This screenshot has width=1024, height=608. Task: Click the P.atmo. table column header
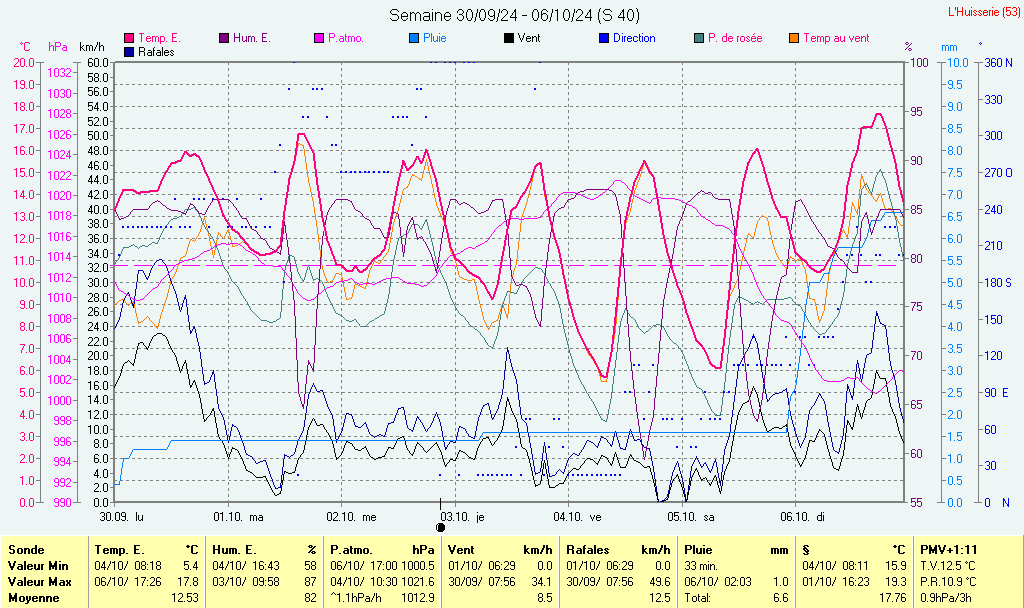[x=352, y=550]
